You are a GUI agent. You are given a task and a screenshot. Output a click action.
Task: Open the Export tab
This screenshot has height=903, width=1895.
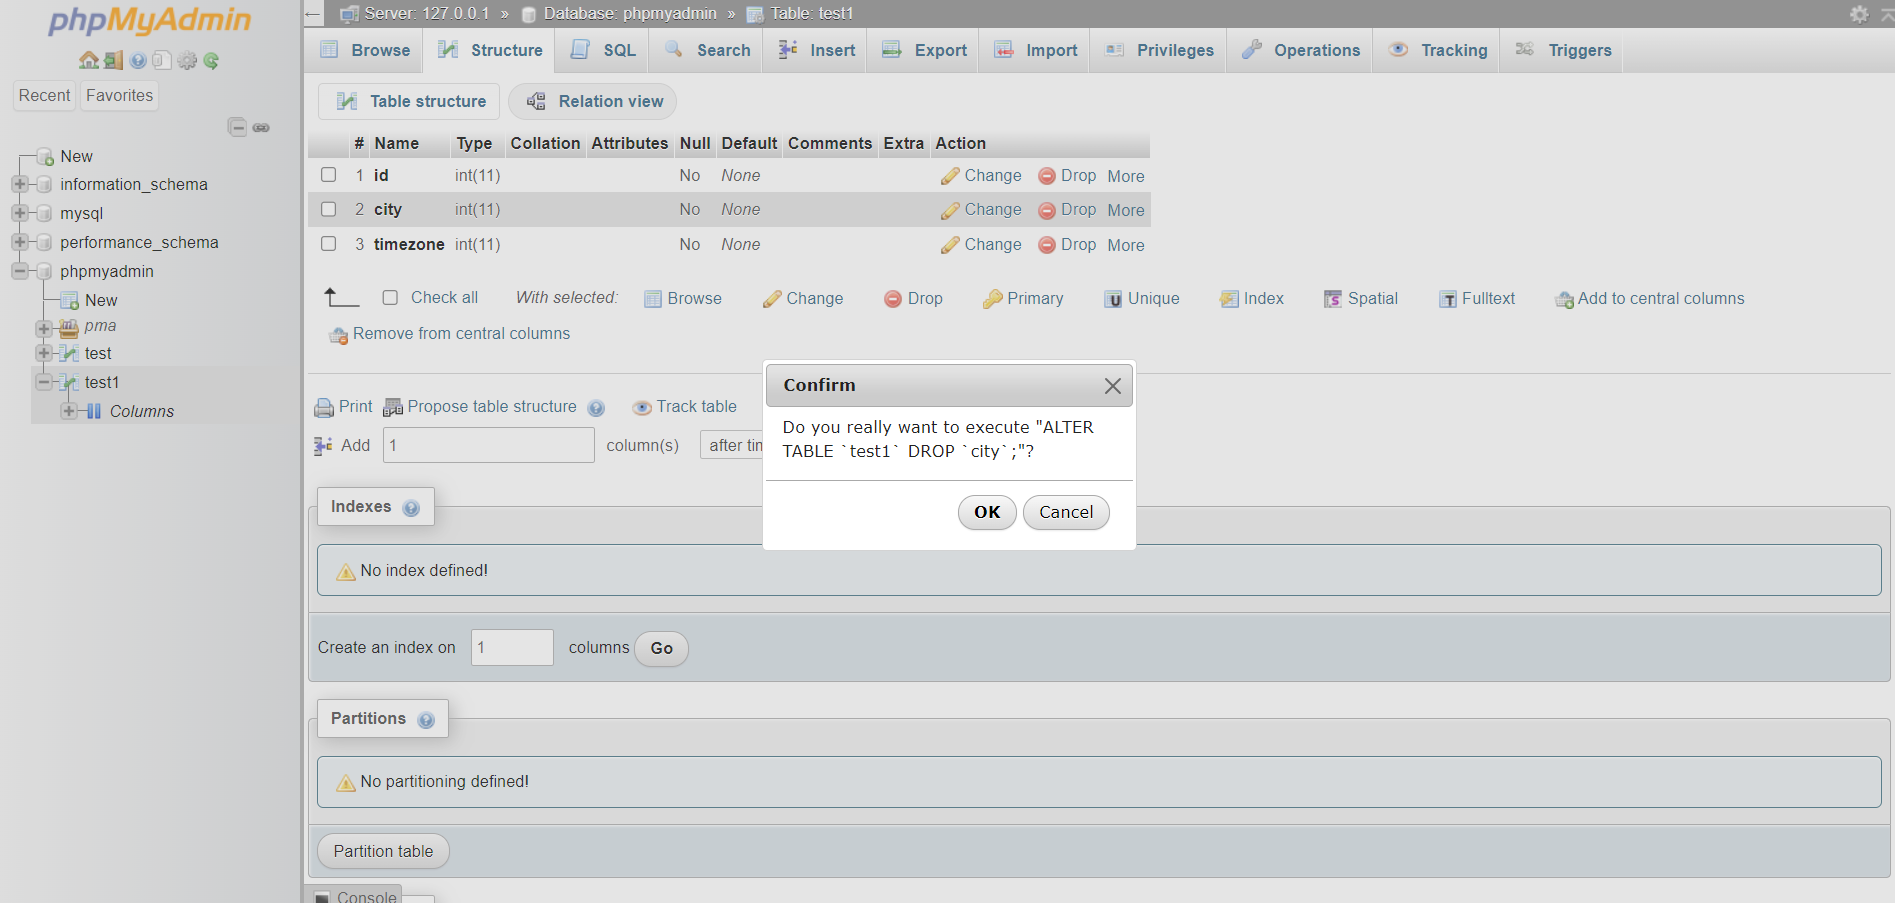coord(922,50)
